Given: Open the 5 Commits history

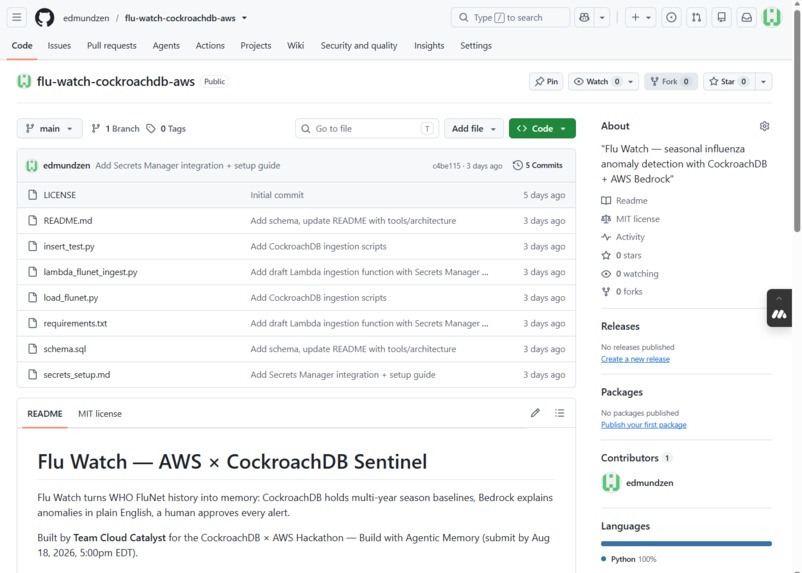Looking at the screenshot, I should click(538, 165).
